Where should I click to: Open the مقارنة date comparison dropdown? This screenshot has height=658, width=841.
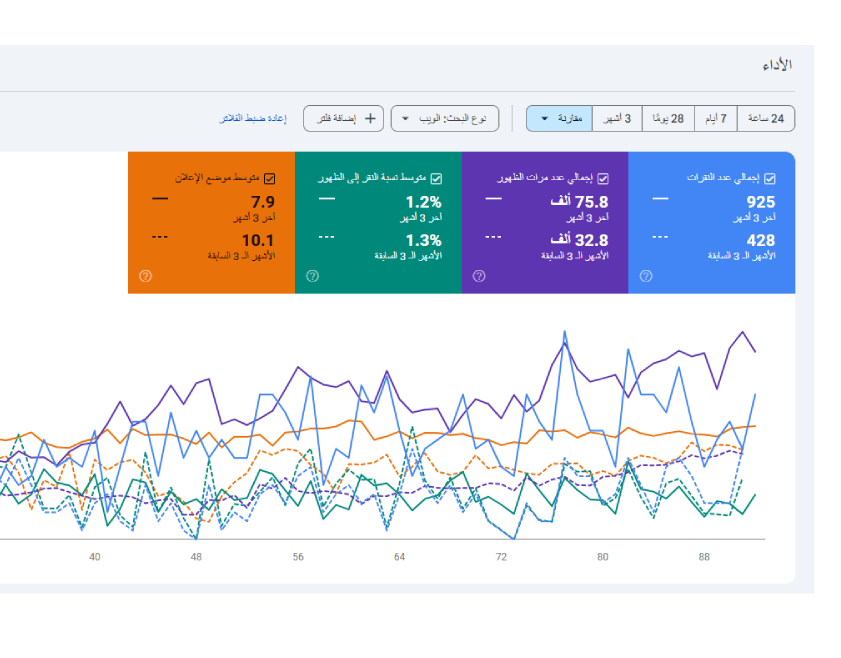pos(559,118)
